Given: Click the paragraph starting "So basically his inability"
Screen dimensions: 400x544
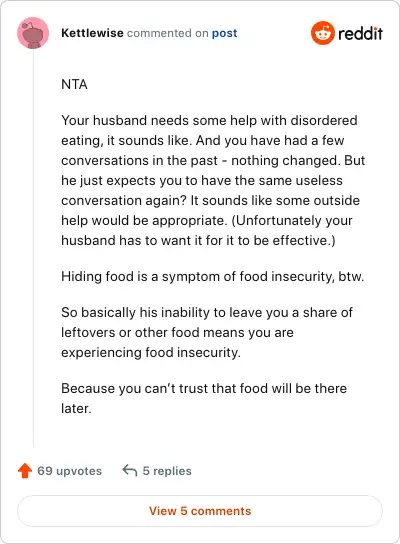Looking at the screenshot, I should tap(207, 332).
